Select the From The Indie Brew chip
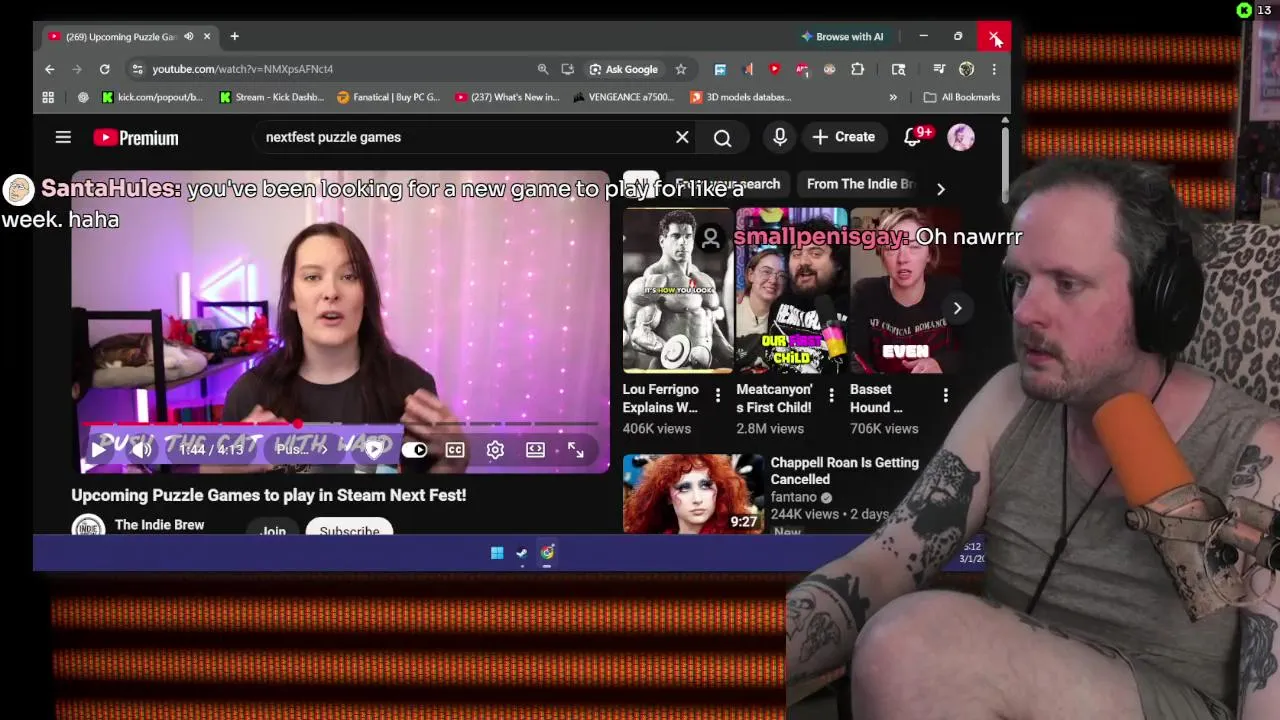The height and width of the screenshot is (720, 1280). click(860, 184)
